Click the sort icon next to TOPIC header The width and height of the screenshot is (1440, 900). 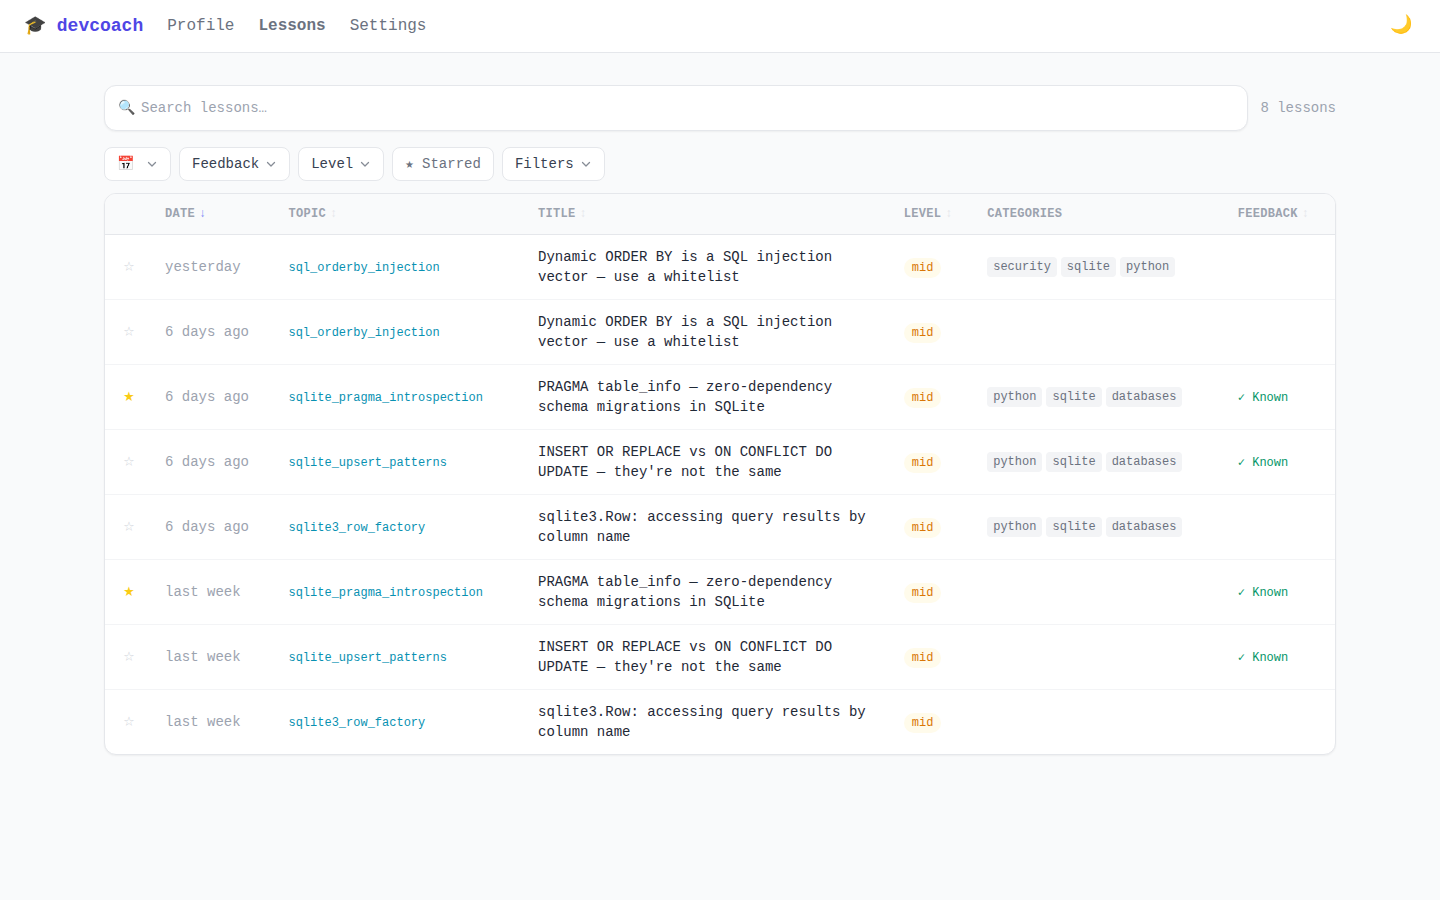coord(334,213)
